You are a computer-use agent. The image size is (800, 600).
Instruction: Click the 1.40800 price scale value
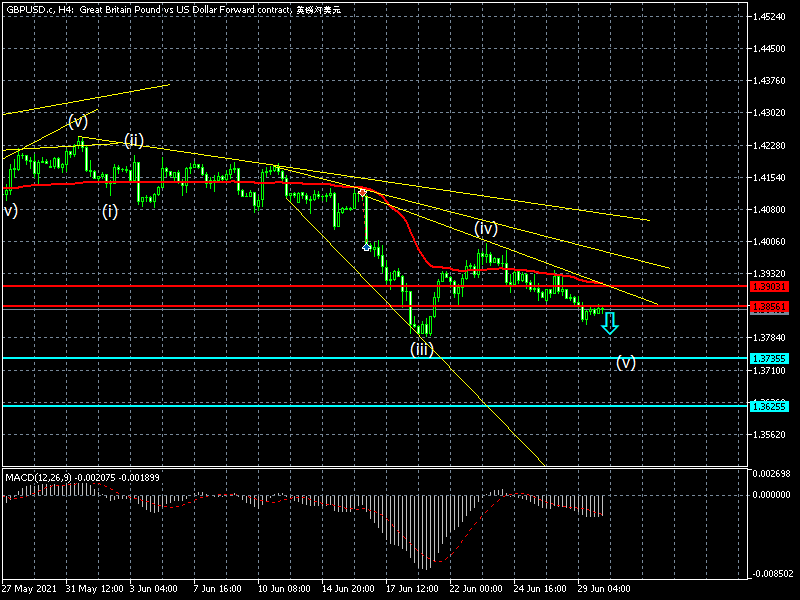[x=769, y=210]
